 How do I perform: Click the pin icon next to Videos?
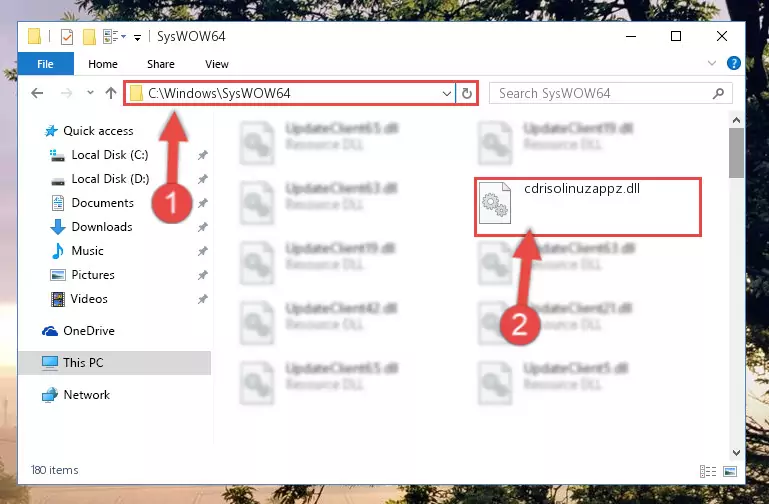(x=203, y=299)
